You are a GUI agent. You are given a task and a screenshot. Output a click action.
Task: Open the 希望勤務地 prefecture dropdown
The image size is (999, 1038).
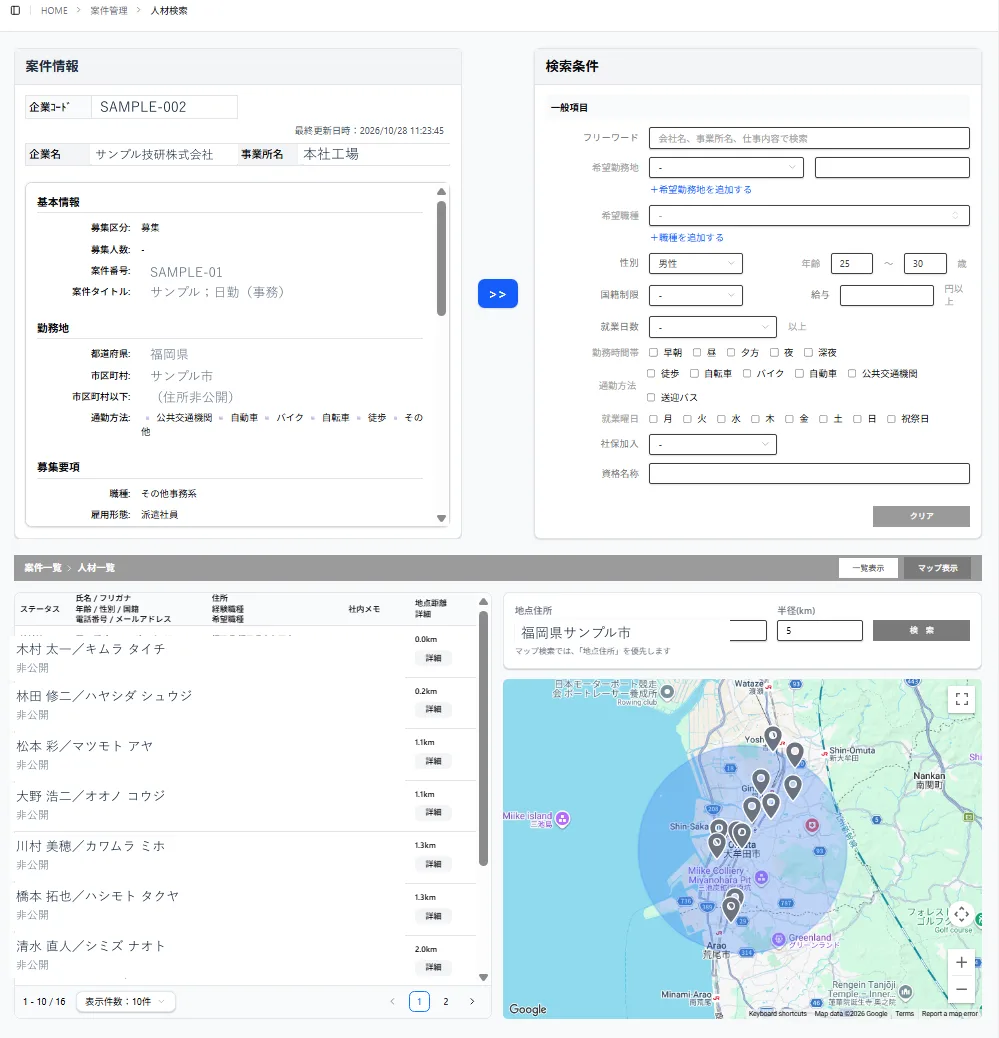[x=726, y=167]
